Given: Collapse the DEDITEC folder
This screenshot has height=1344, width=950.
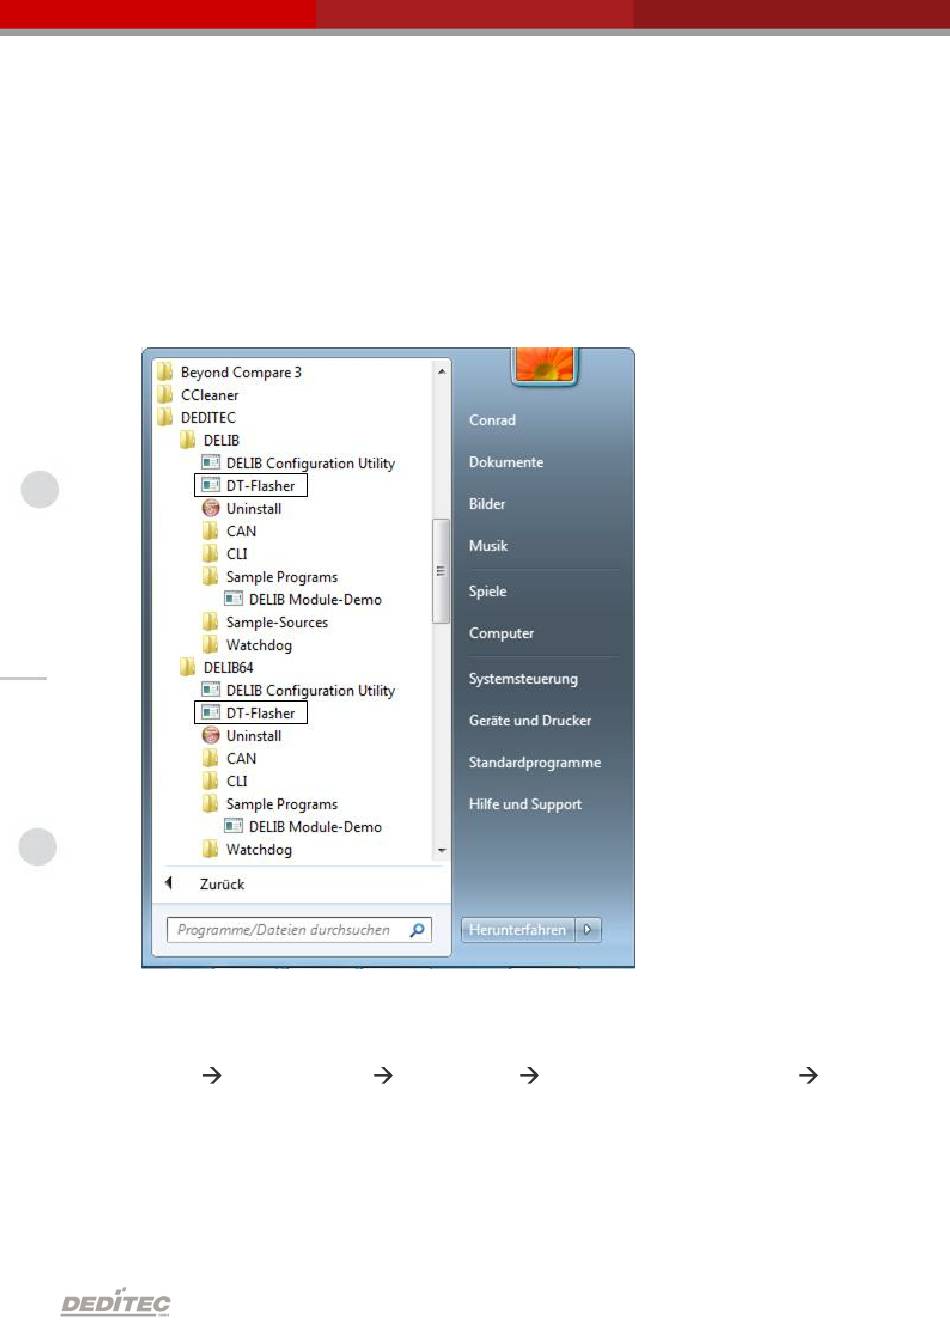Looking at the screenshot, I should 196,417.
